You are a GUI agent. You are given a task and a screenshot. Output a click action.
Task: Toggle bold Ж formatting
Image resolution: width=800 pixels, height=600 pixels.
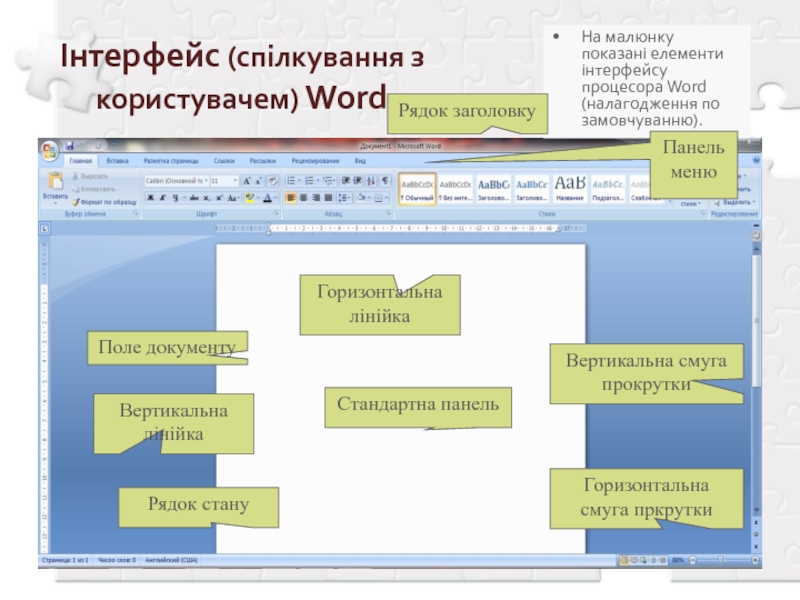tap(150, 198)
